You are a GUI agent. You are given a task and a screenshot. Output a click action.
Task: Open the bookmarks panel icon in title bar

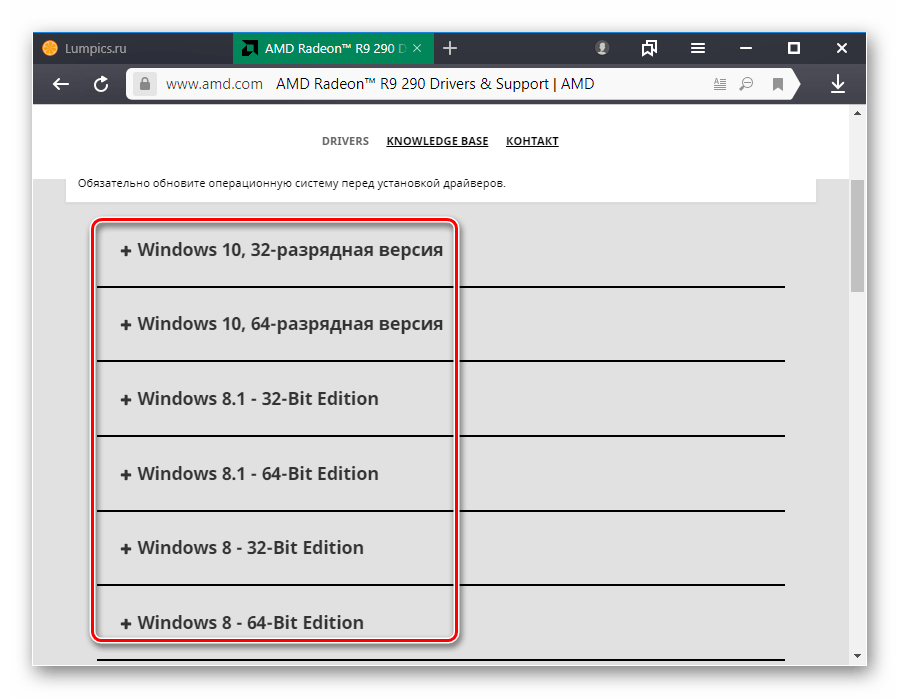650,48
